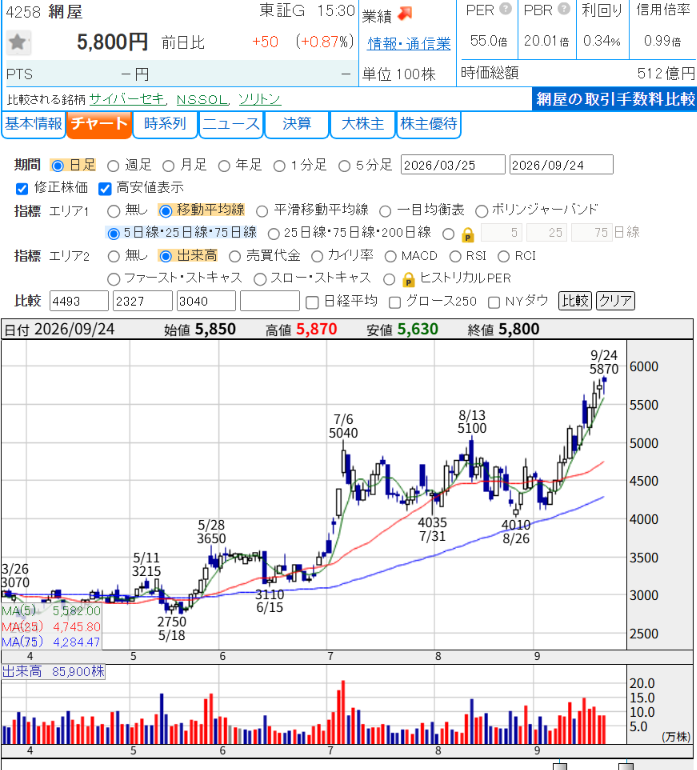
Task: Click the comparison code field 2327
Action: (142, 301)
